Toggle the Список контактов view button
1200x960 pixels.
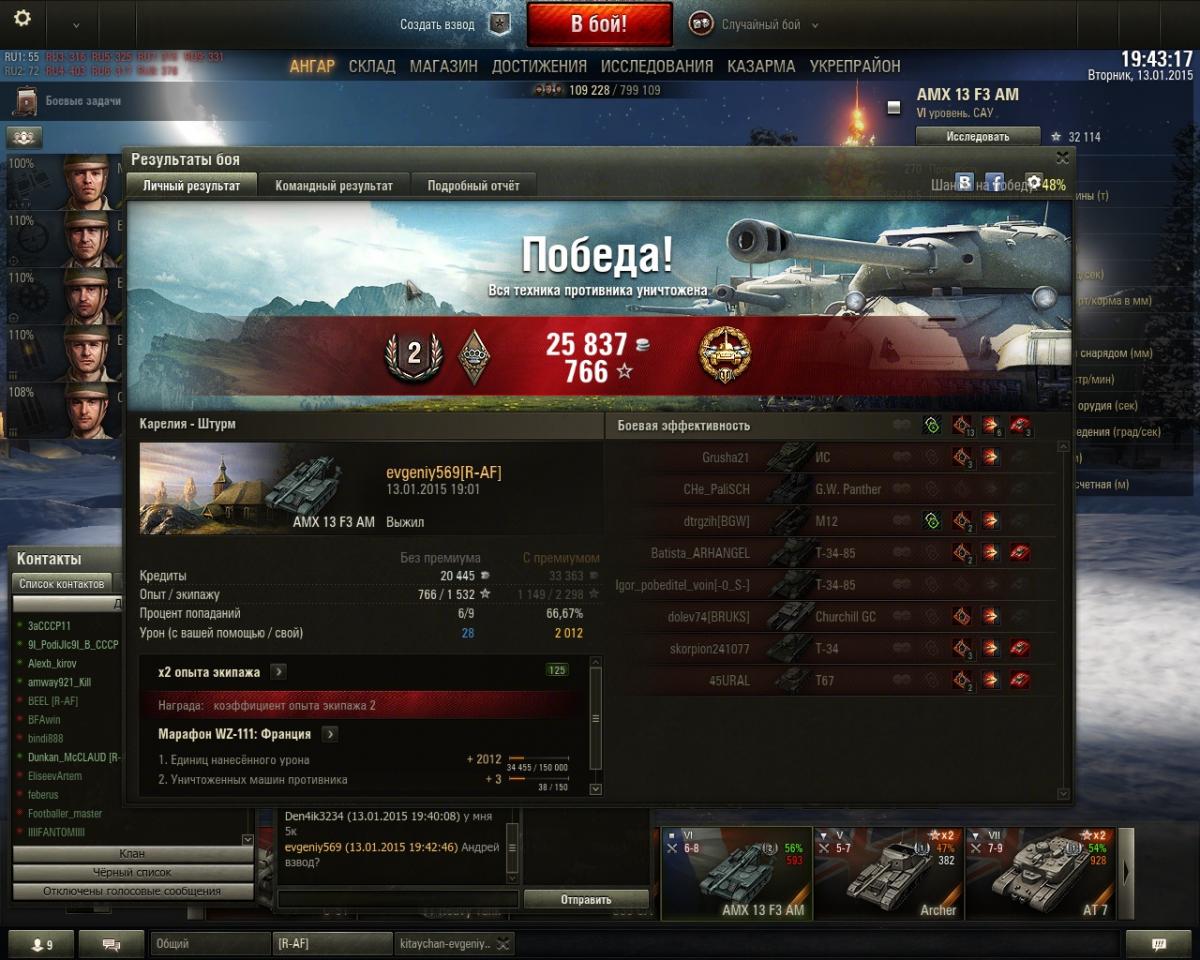[62, 583]
